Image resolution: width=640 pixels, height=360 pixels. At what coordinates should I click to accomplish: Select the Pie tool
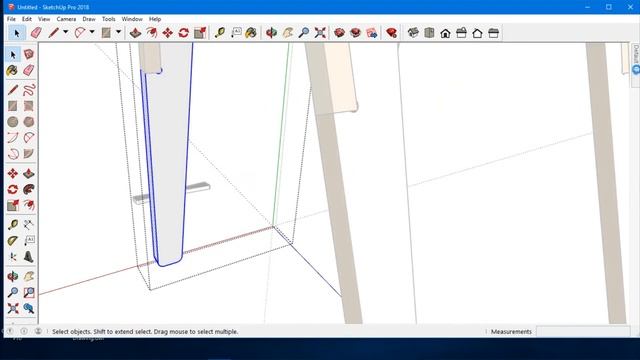click(29, 154)
